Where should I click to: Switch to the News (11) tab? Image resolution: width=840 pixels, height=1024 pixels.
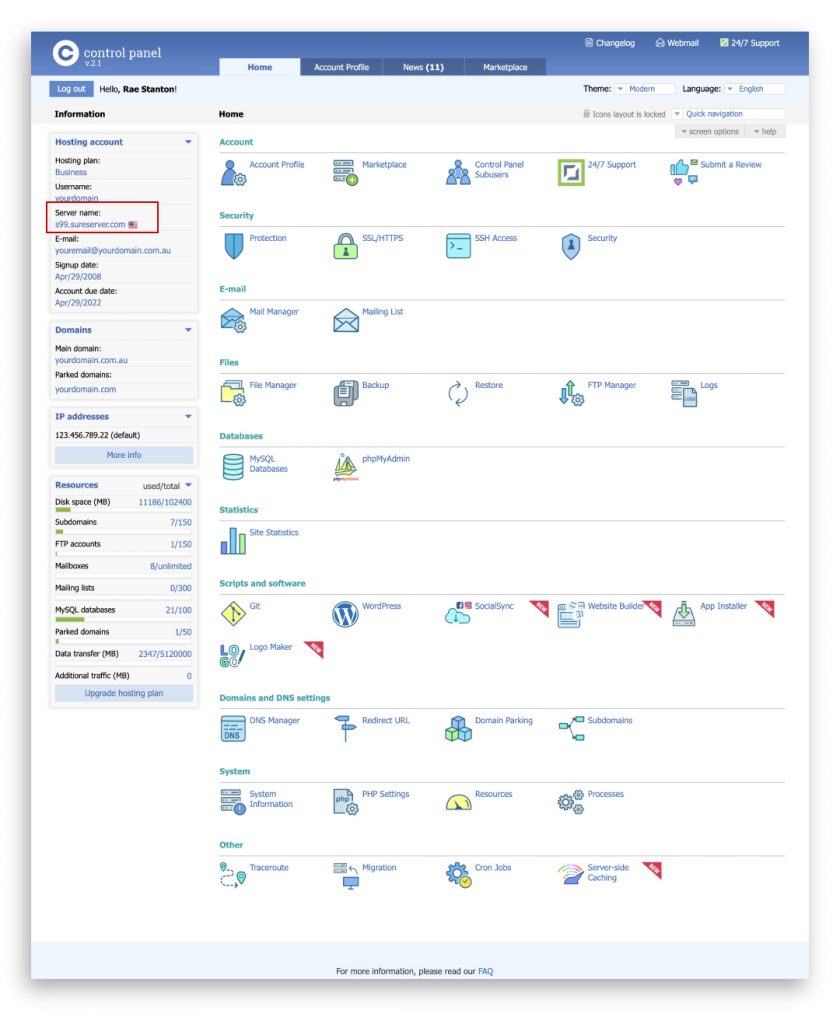pos(423,67)
